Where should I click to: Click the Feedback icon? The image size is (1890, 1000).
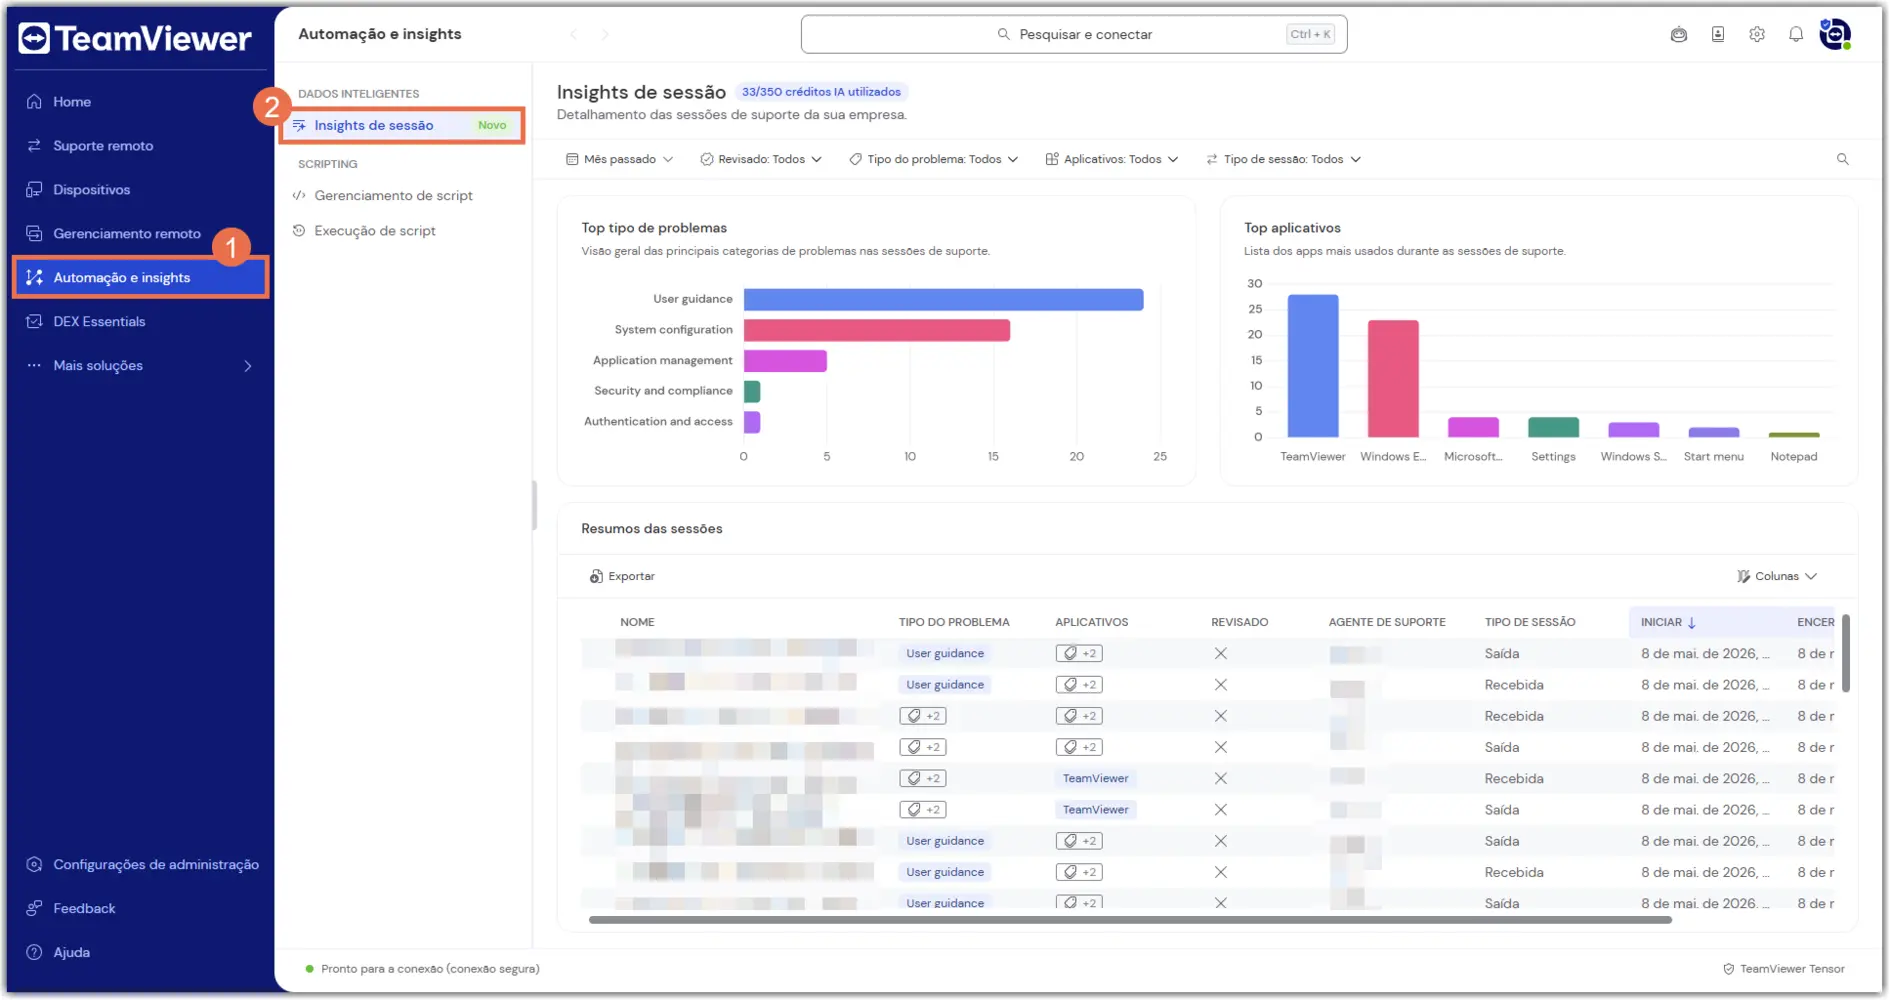34,909
